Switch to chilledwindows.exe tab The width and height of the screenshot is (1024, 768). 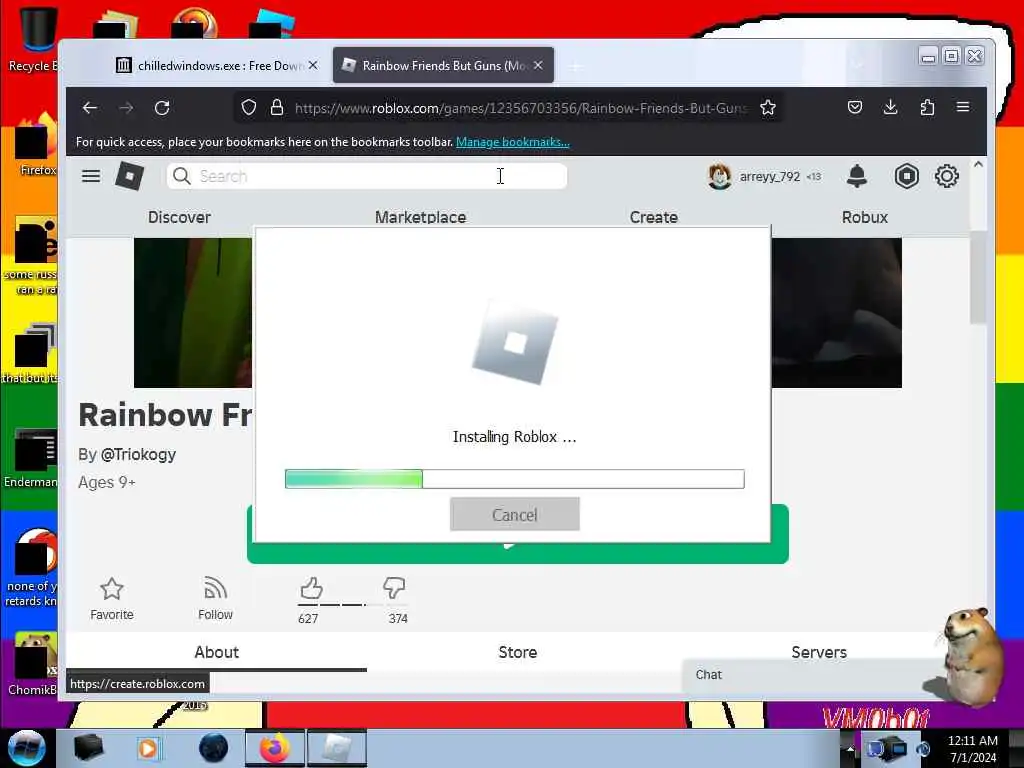tap(216, 65)
